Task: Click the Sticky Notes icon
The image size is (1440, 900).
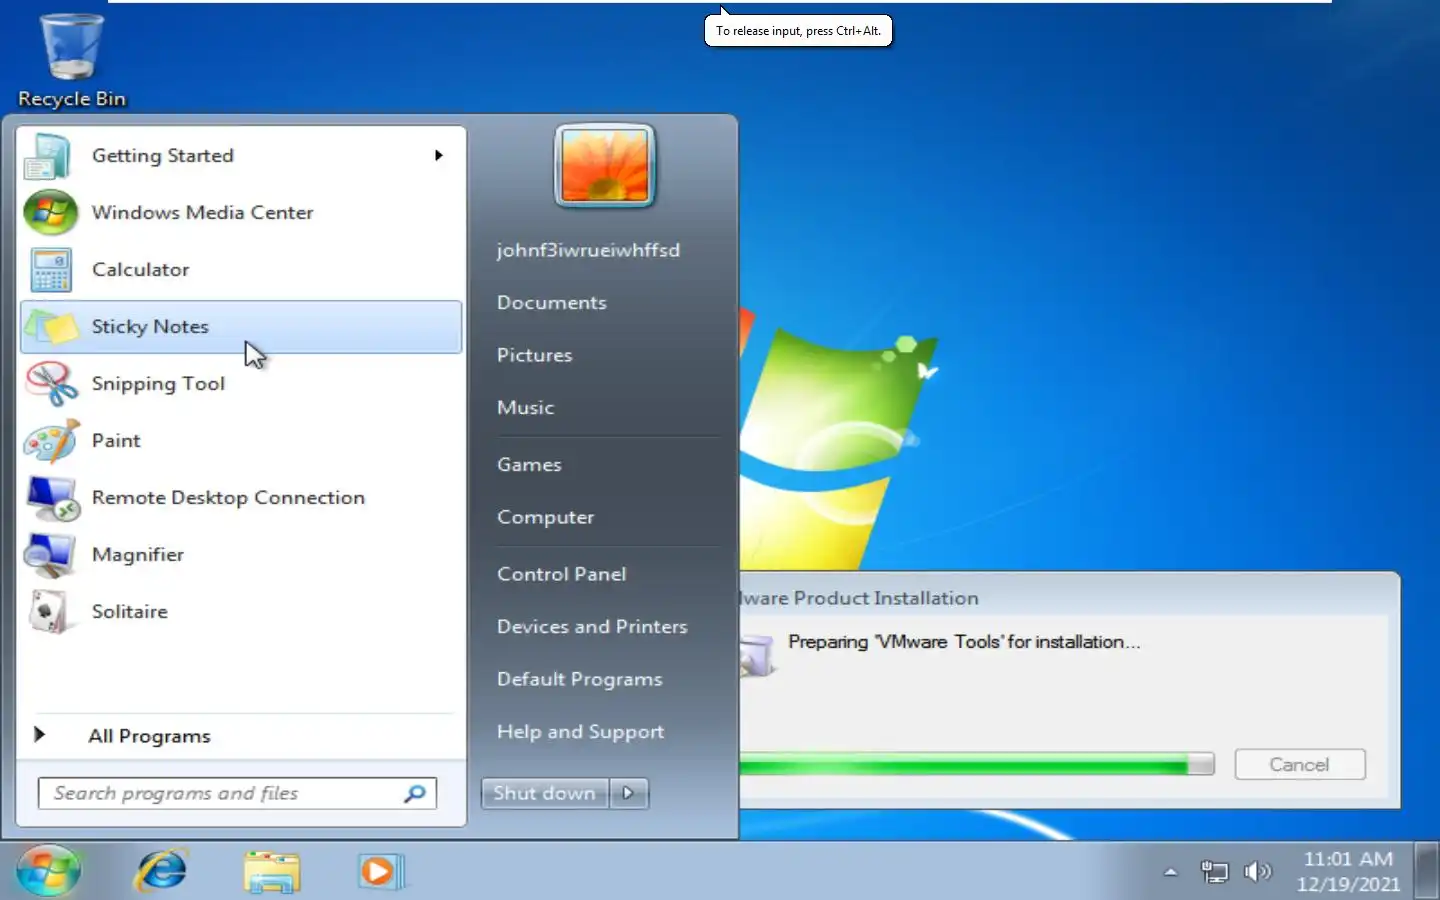Action: pyautogui.click(x=50, y=327)
